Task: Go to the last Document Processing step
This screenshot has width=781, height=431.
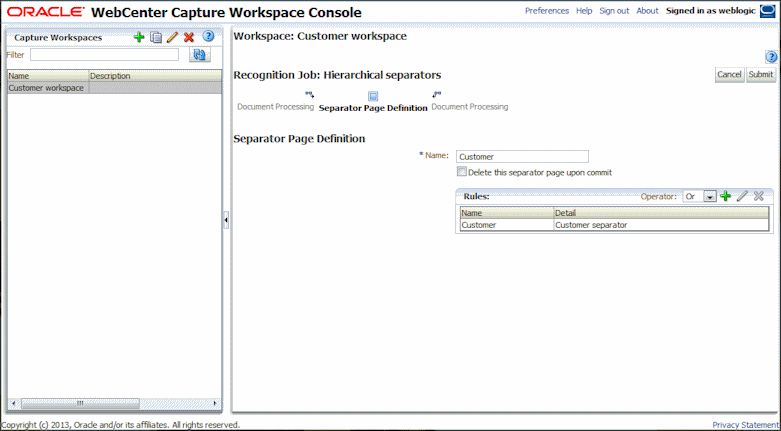Action: [470, 107]
